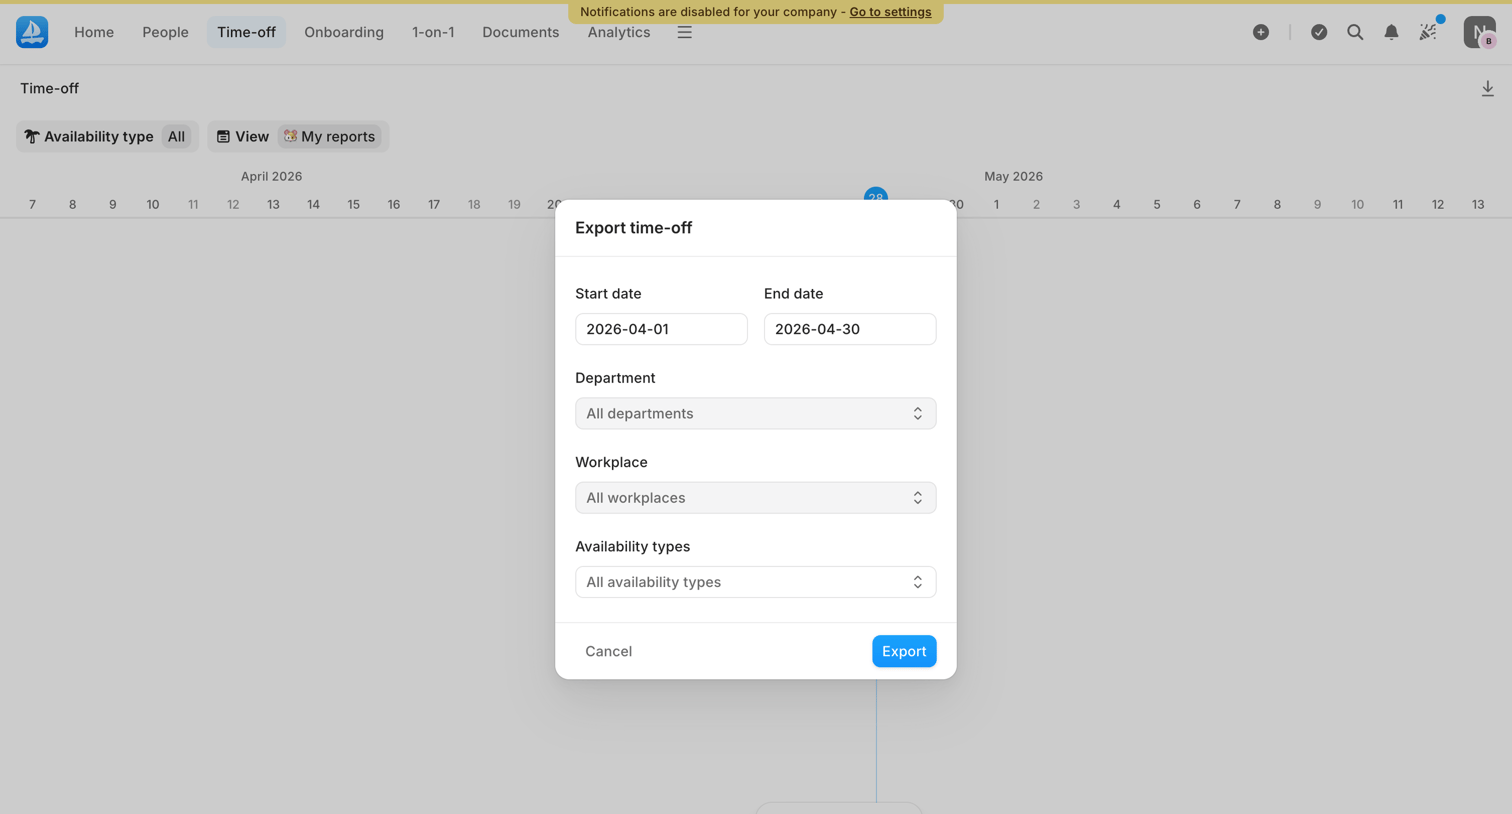Screen dimensions: 1512x814
Task: Open the hamburger more-menu icon
Action: tap(685, 32)
